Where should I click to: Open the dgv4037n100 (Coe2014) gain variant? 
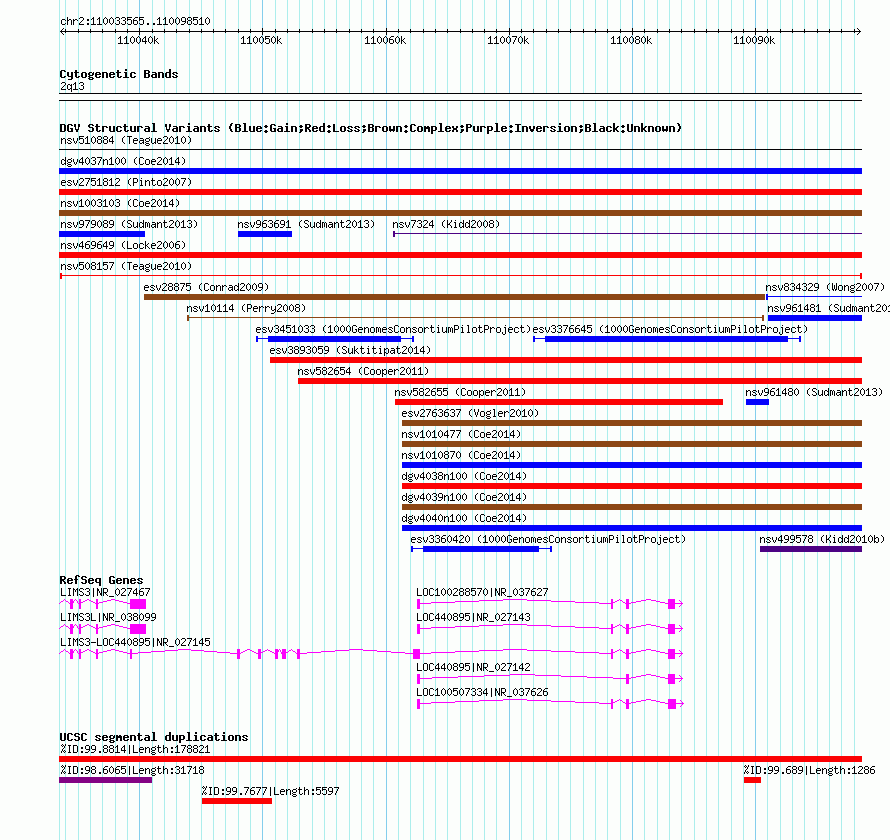point(460,171)
